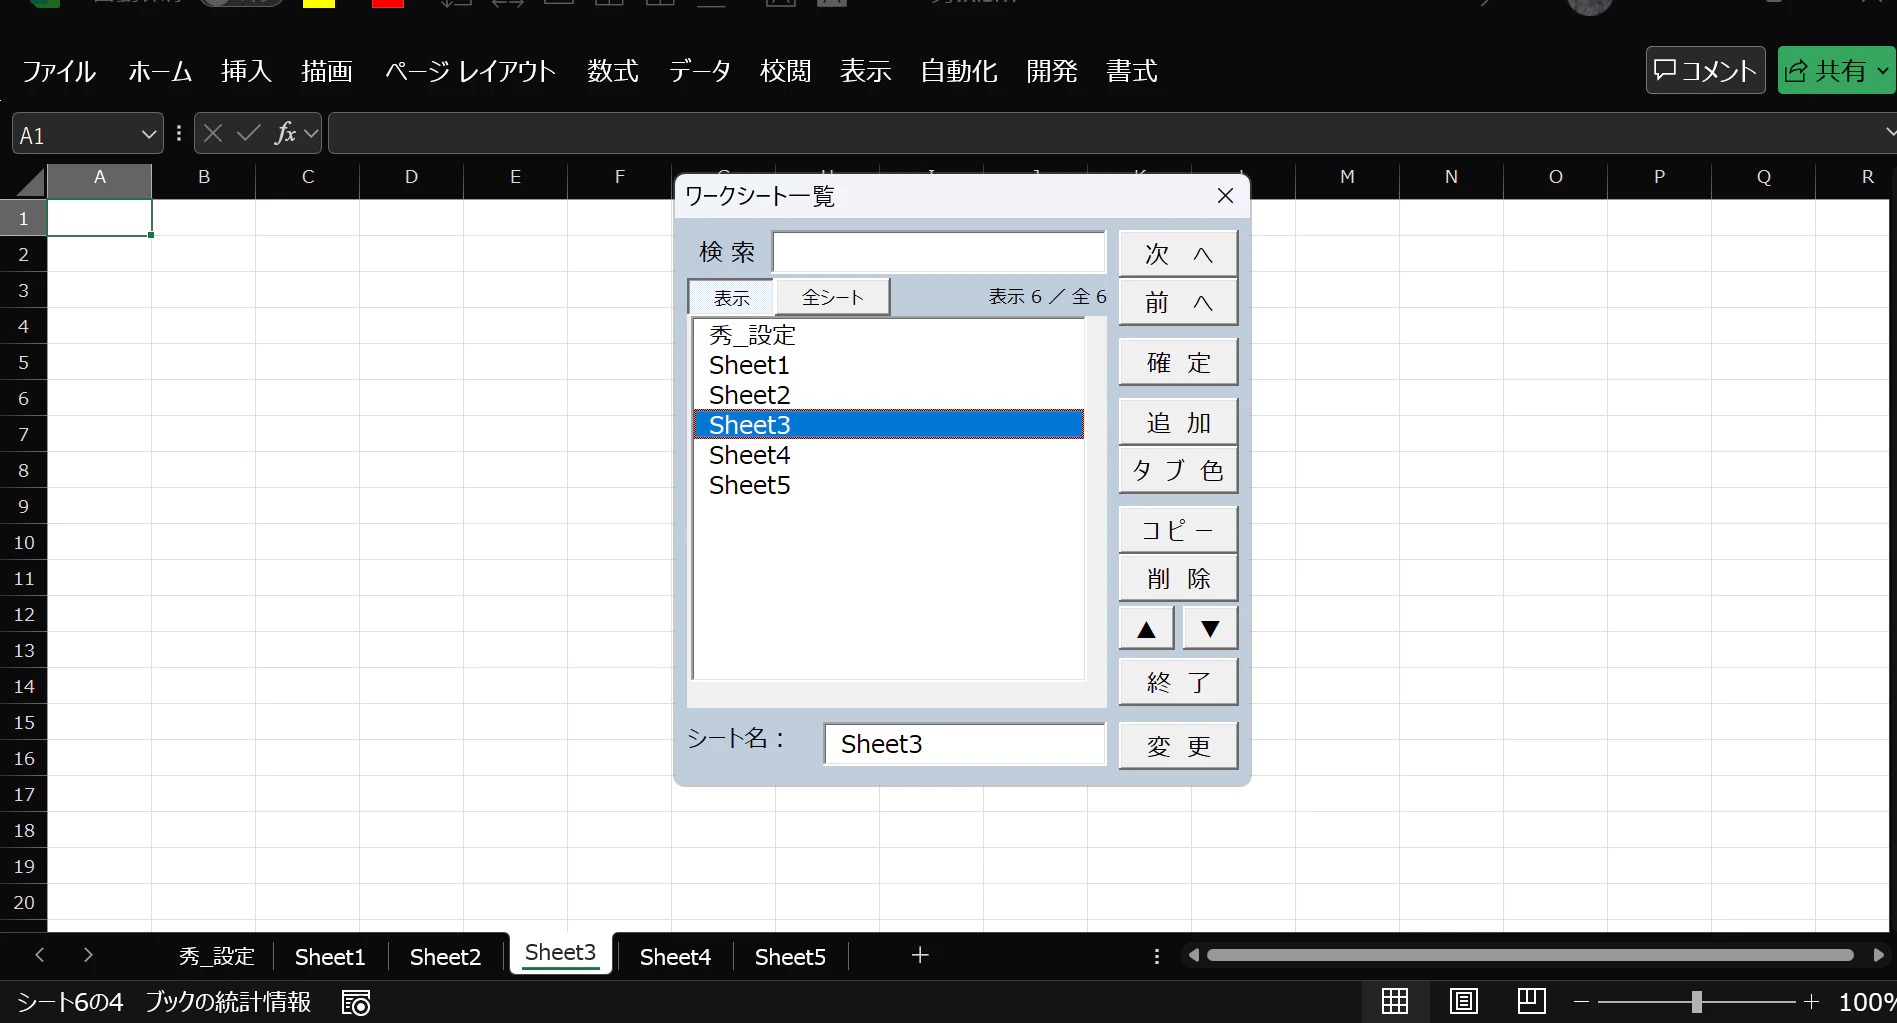Open the ページ レイアウト tab
The height and width of the screenshot is (1023, 1897).
pos(470,71)
